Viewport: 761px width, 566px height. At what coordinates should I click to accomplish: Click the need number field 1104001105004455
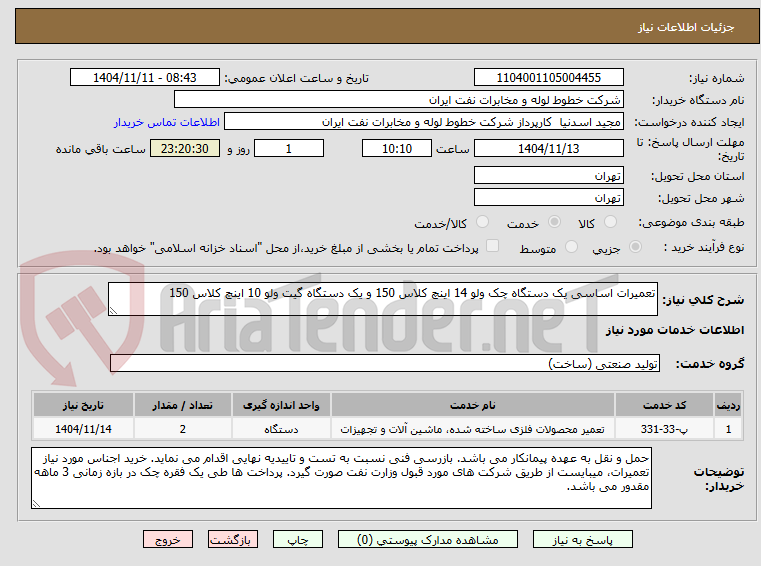[548, 78]
